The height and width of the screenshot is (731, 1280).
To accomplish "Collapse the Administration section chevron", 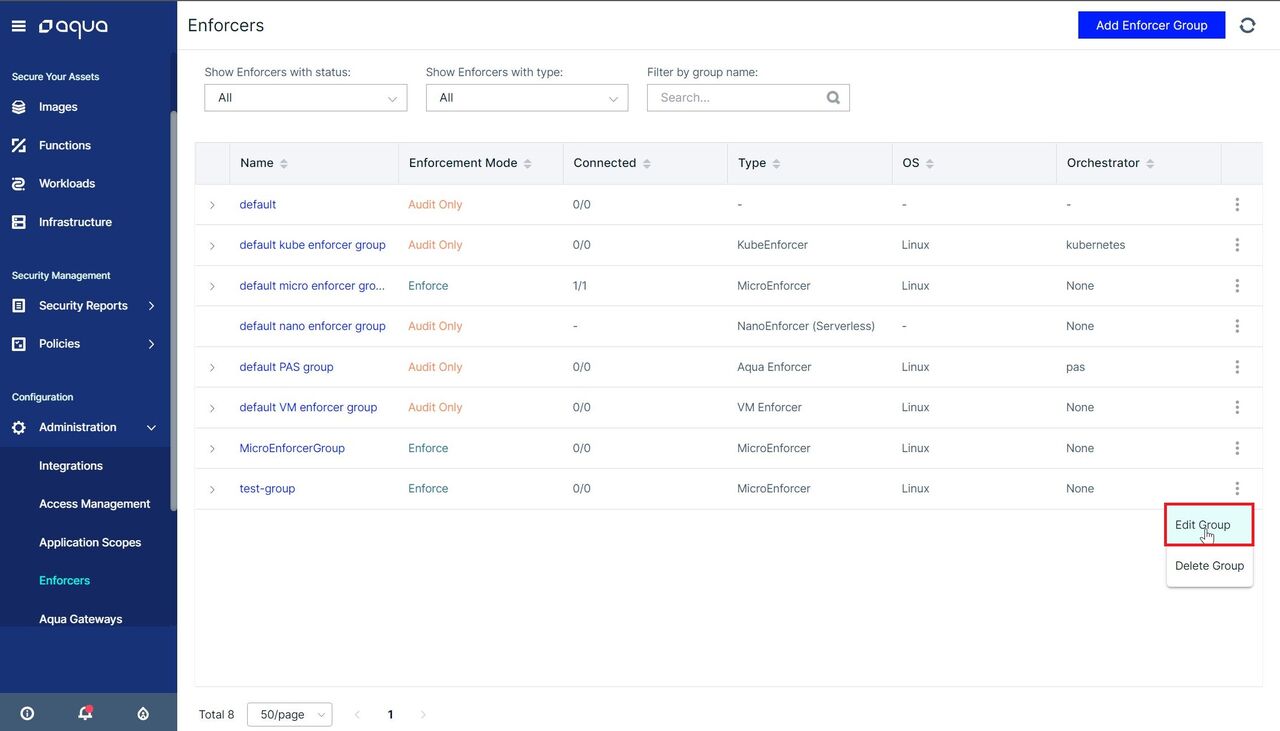I will click(x=152, y=428).
